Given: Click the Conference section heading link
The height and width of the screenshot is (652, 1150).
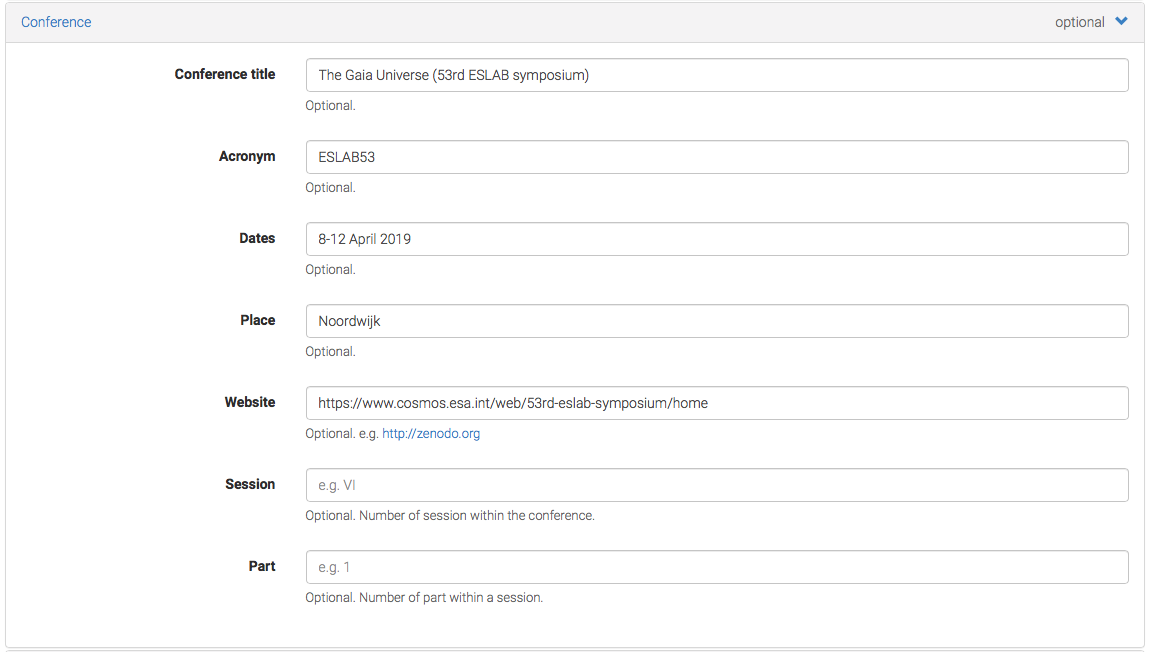Looking at the screenshot, I should pos(56,22).
